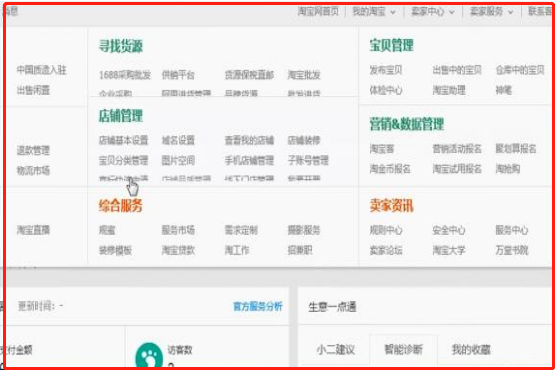Open 规则中心 under 卖家资讯
Viewport: 556px width, 371px height.
[x=386, y=230]
